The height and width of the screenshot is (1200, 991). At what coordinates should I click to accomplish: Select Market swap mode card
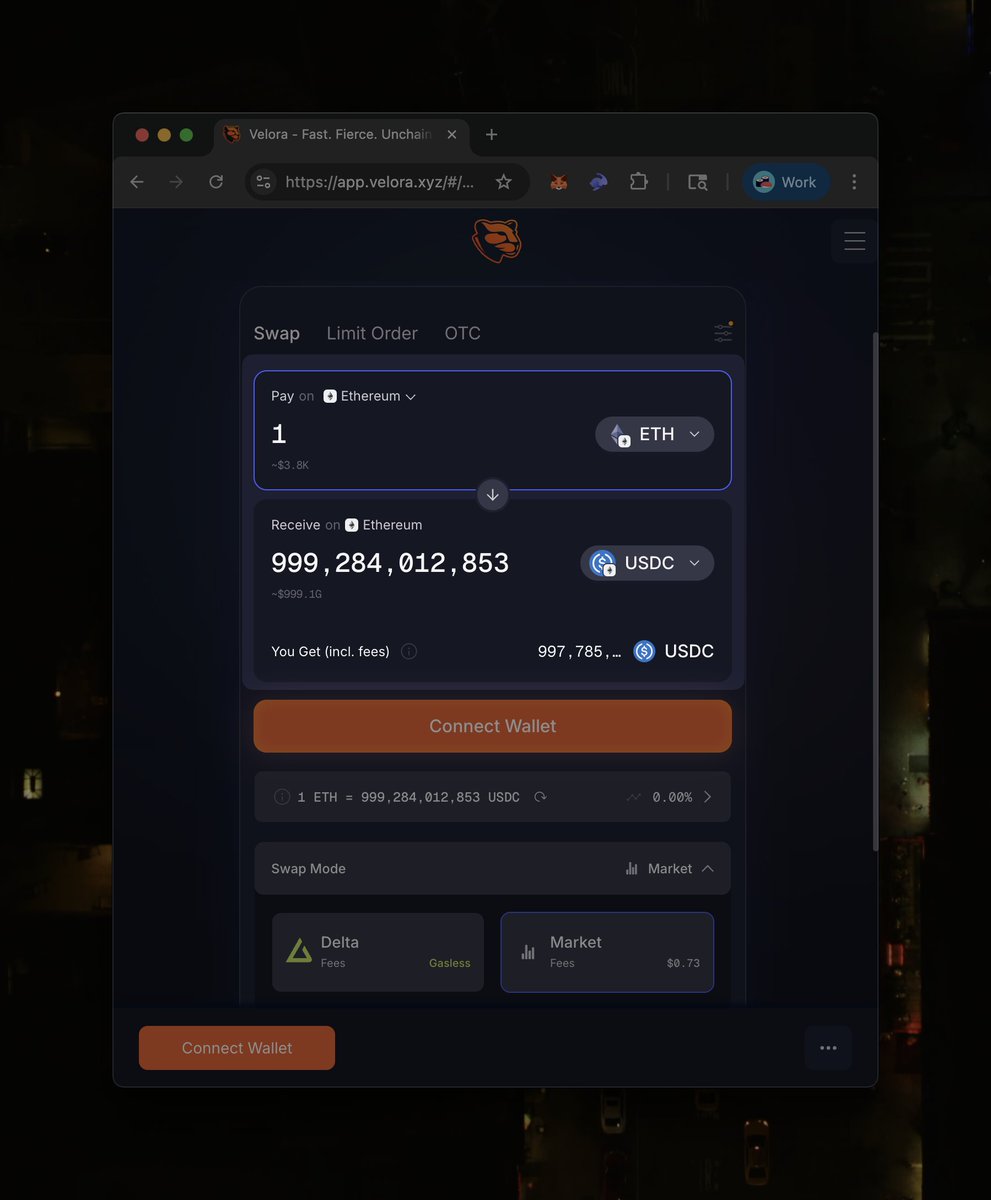607,952
